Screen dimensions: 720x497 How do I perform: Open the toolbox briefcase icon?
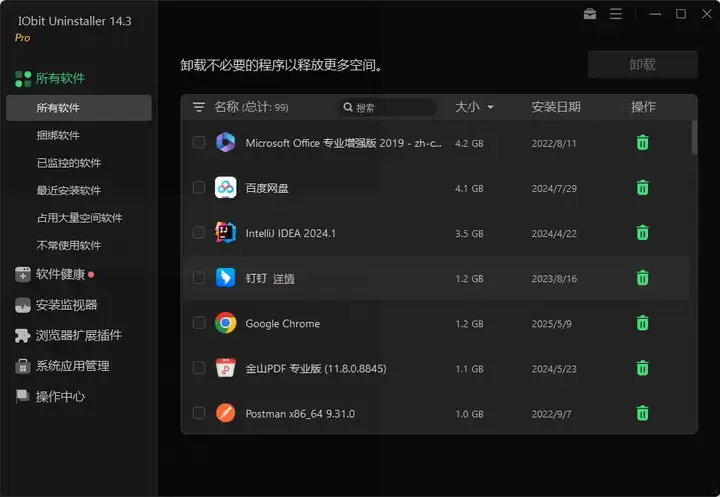590,14
